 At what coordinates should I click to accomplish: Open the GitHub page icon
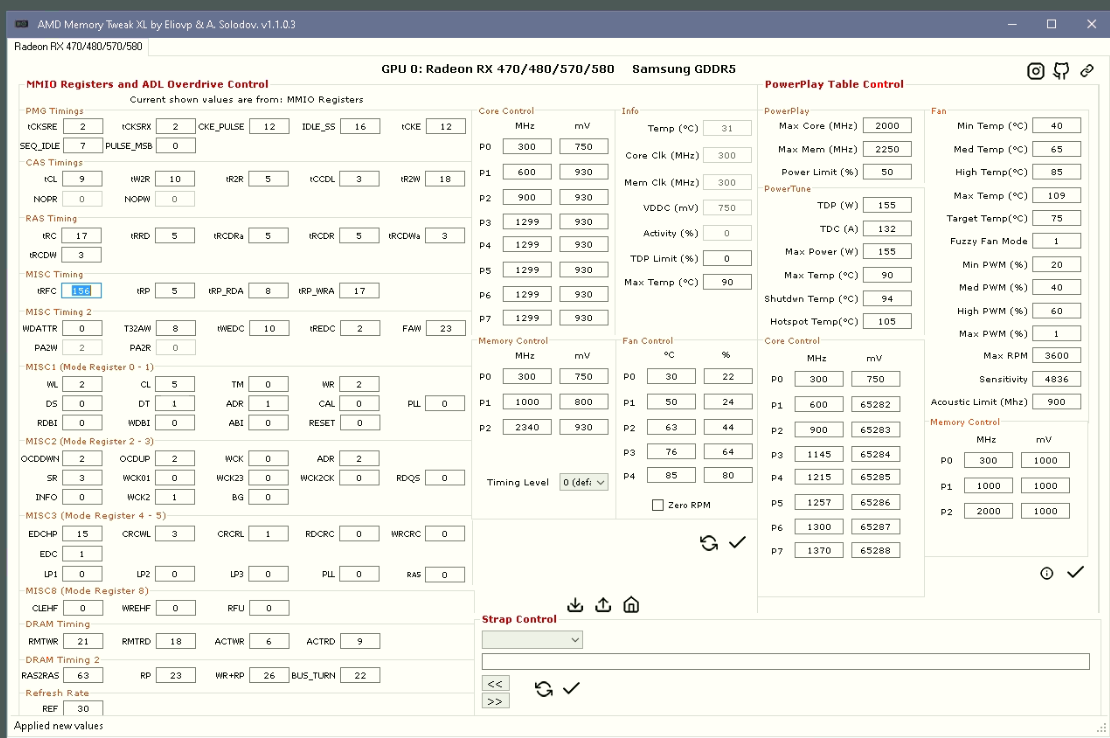(x=1061, y=71)
